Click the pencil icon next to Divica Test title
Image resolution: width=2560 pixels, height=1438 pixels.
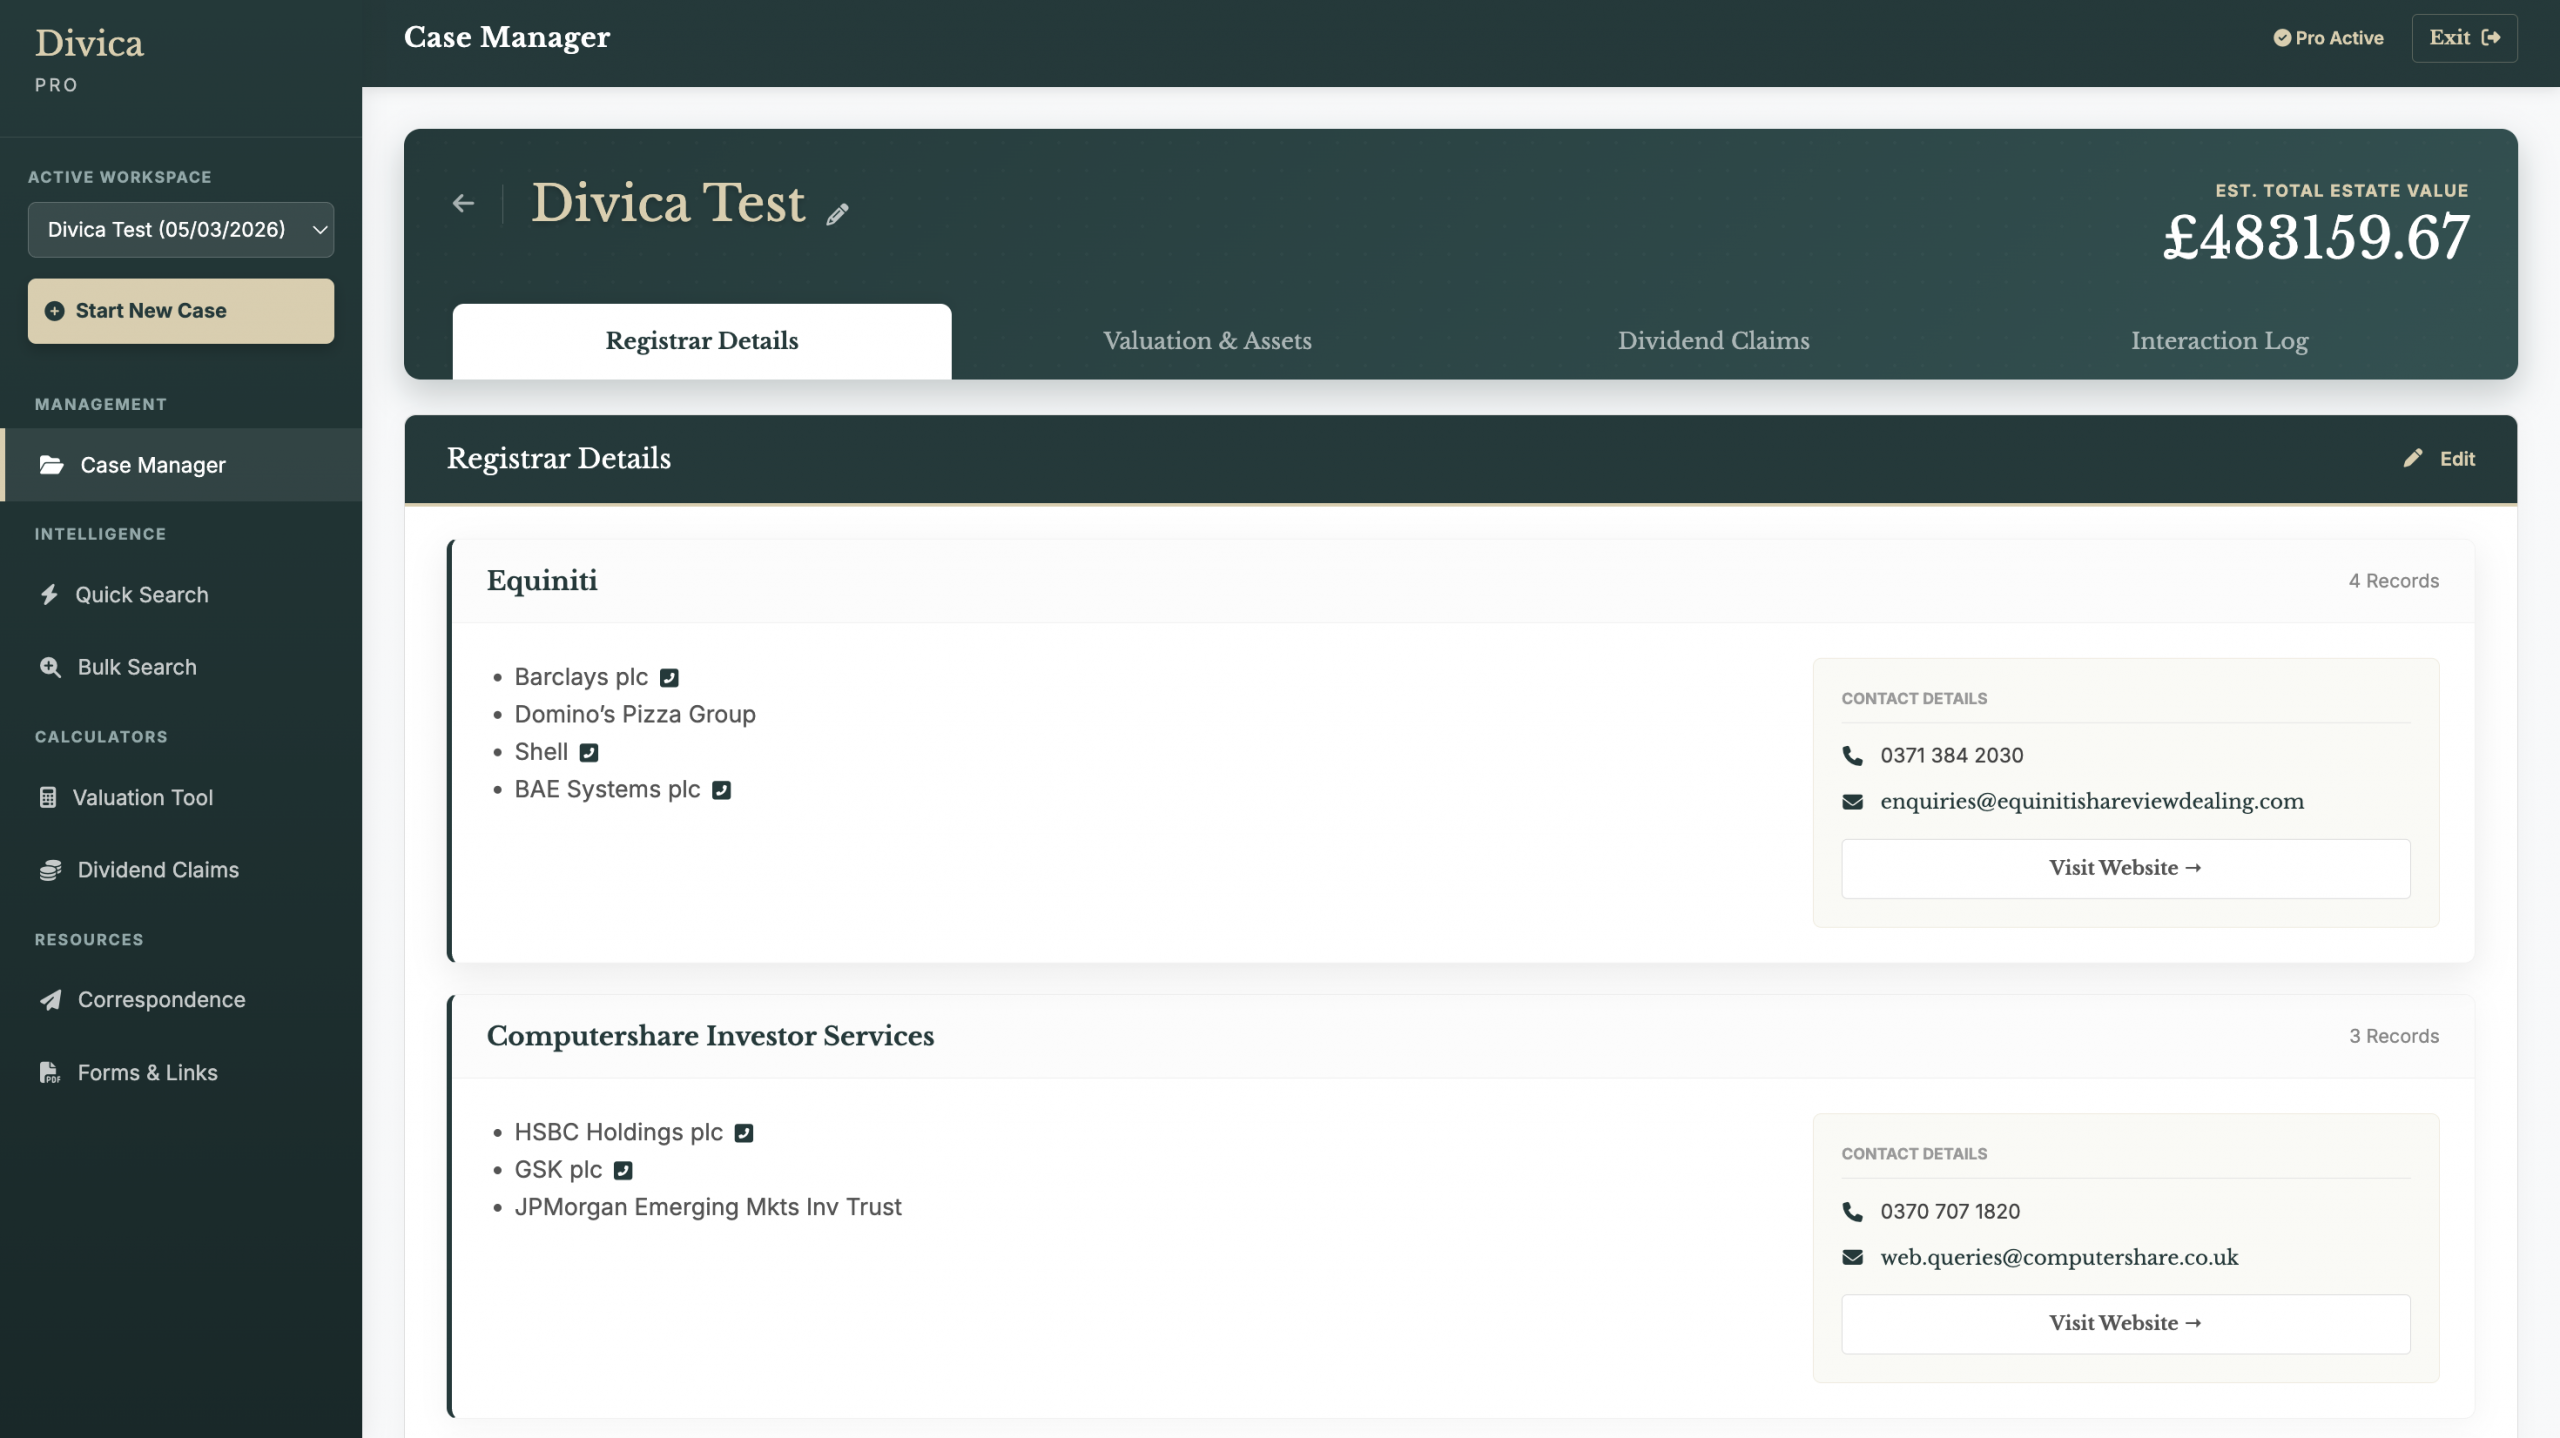click(837, 214)
